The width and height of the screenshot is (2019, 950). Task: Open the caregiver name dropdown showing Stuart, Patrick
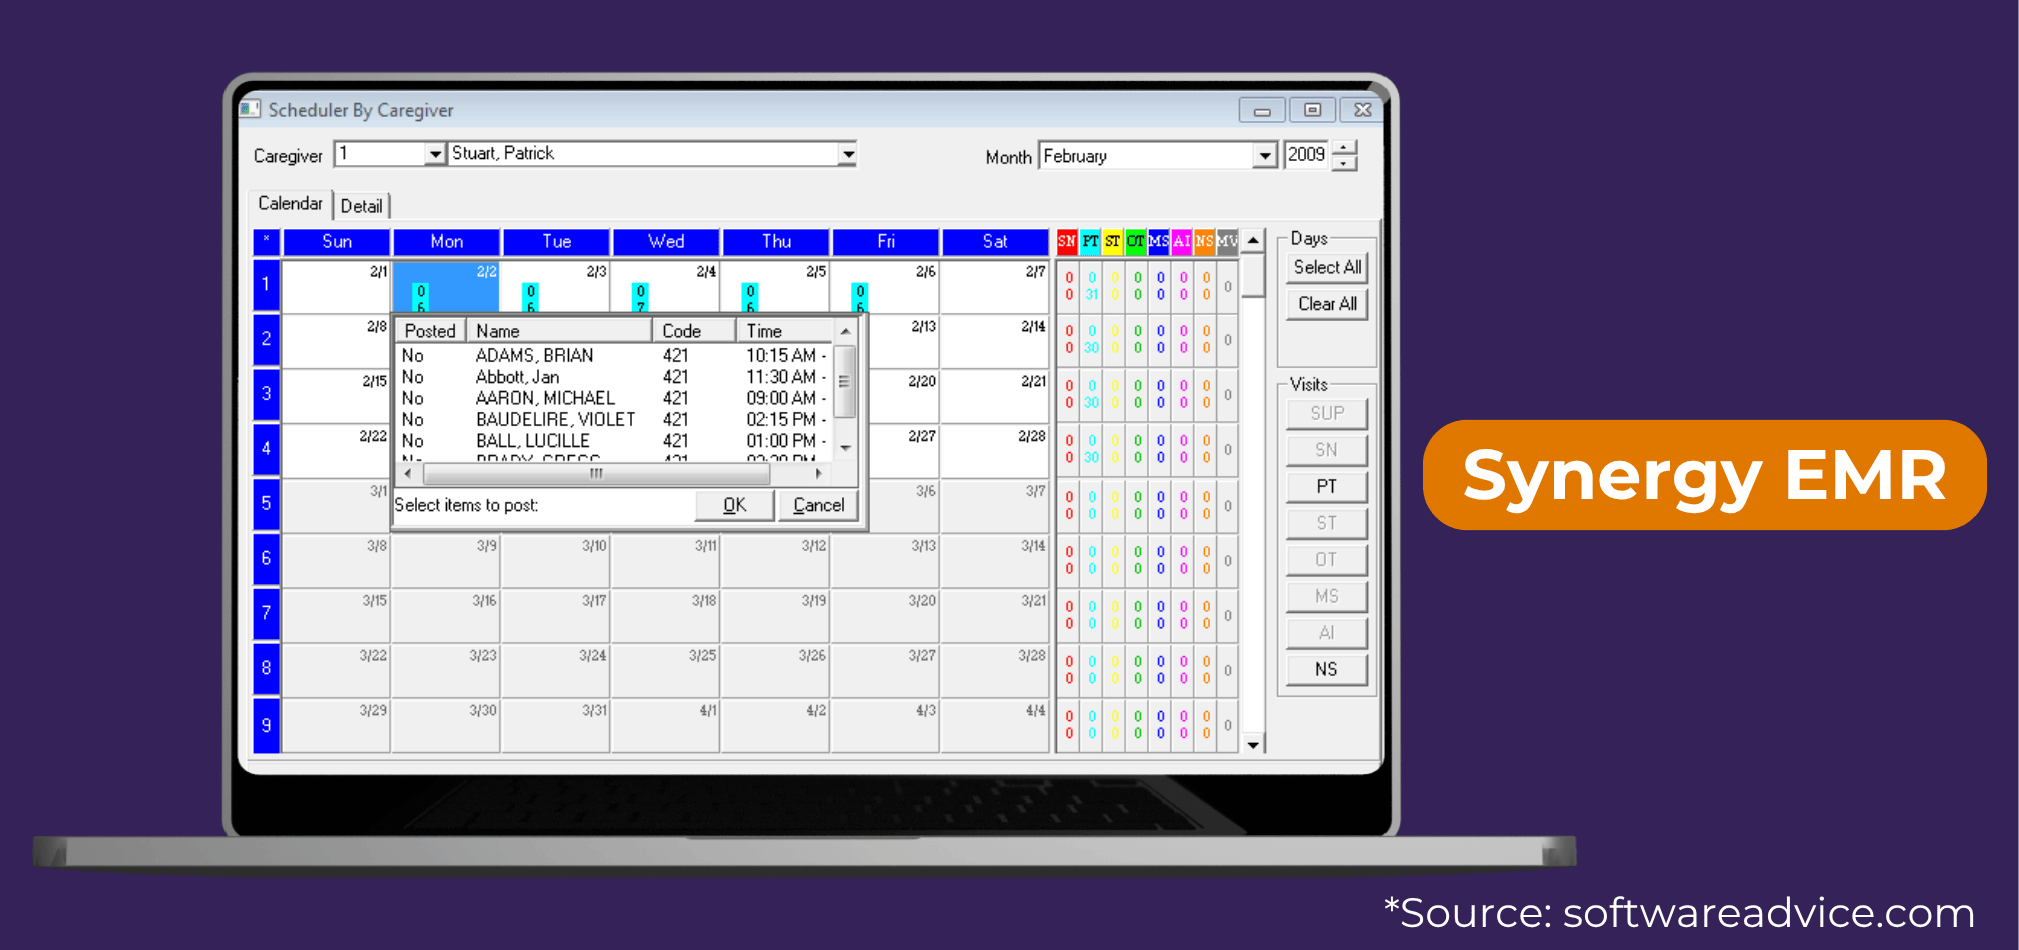pyautogui.click(x=848, y=153)
